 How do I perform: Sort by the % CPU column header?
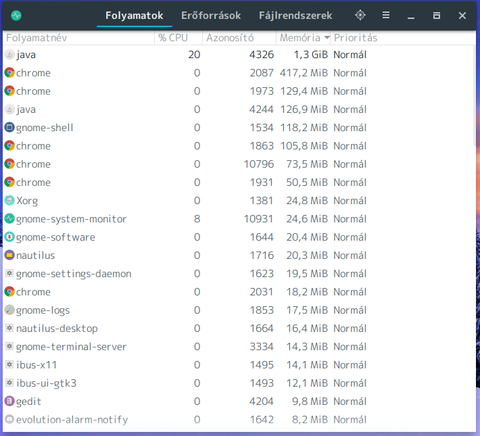coord(178,38)
